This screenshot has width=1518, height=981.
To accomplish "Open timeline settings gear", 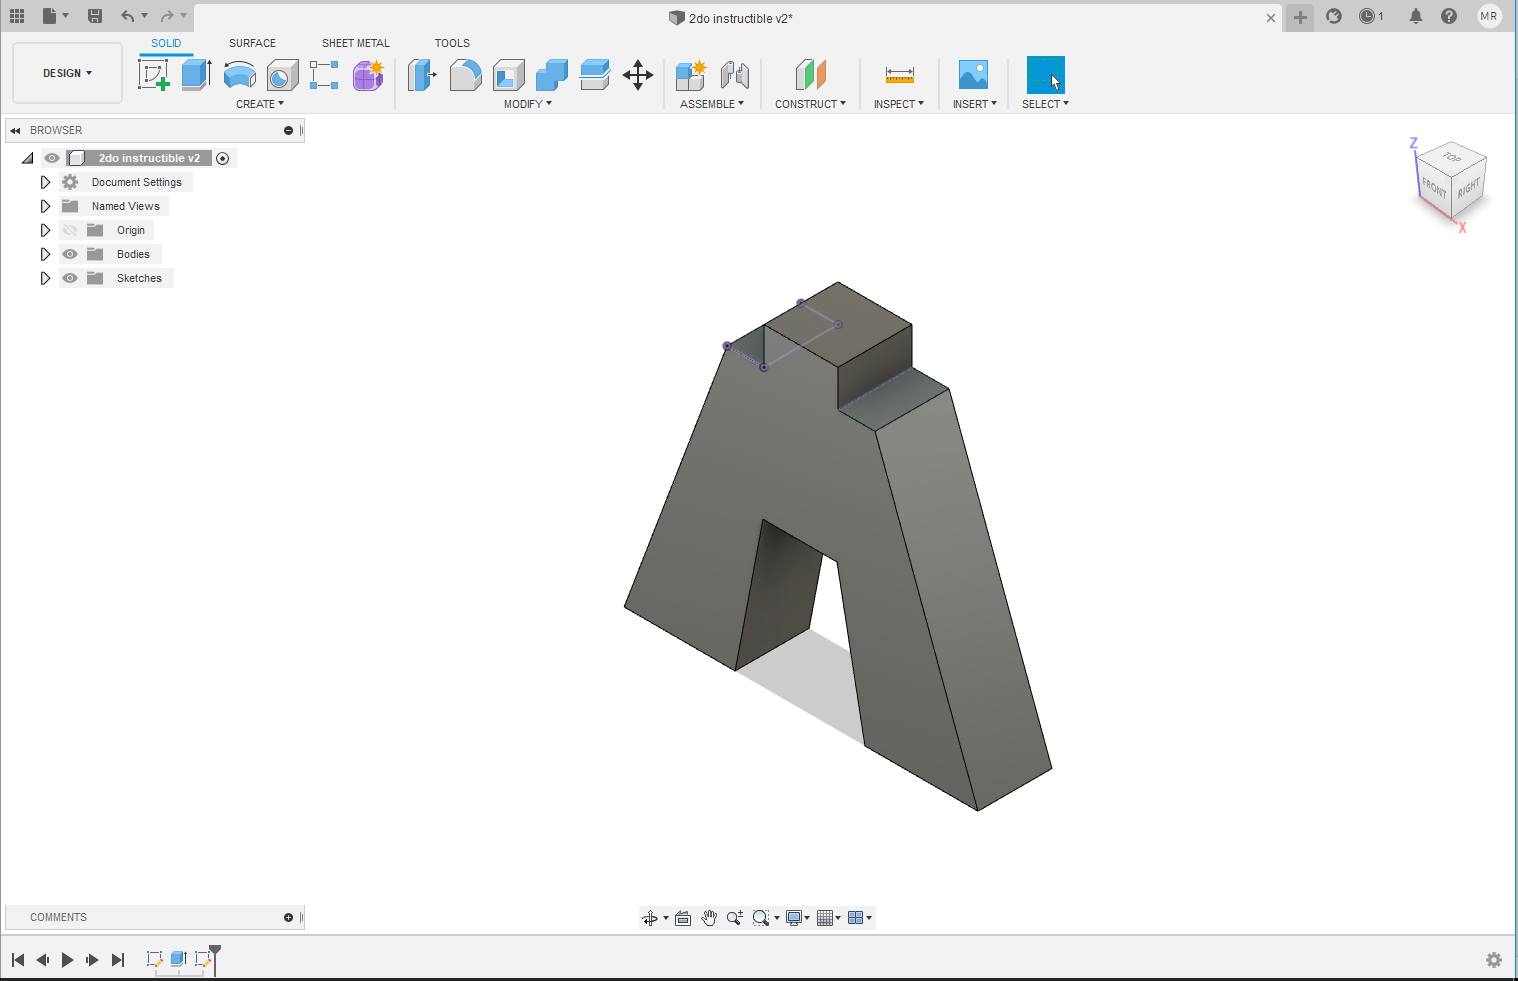I will pos(1494,960).
